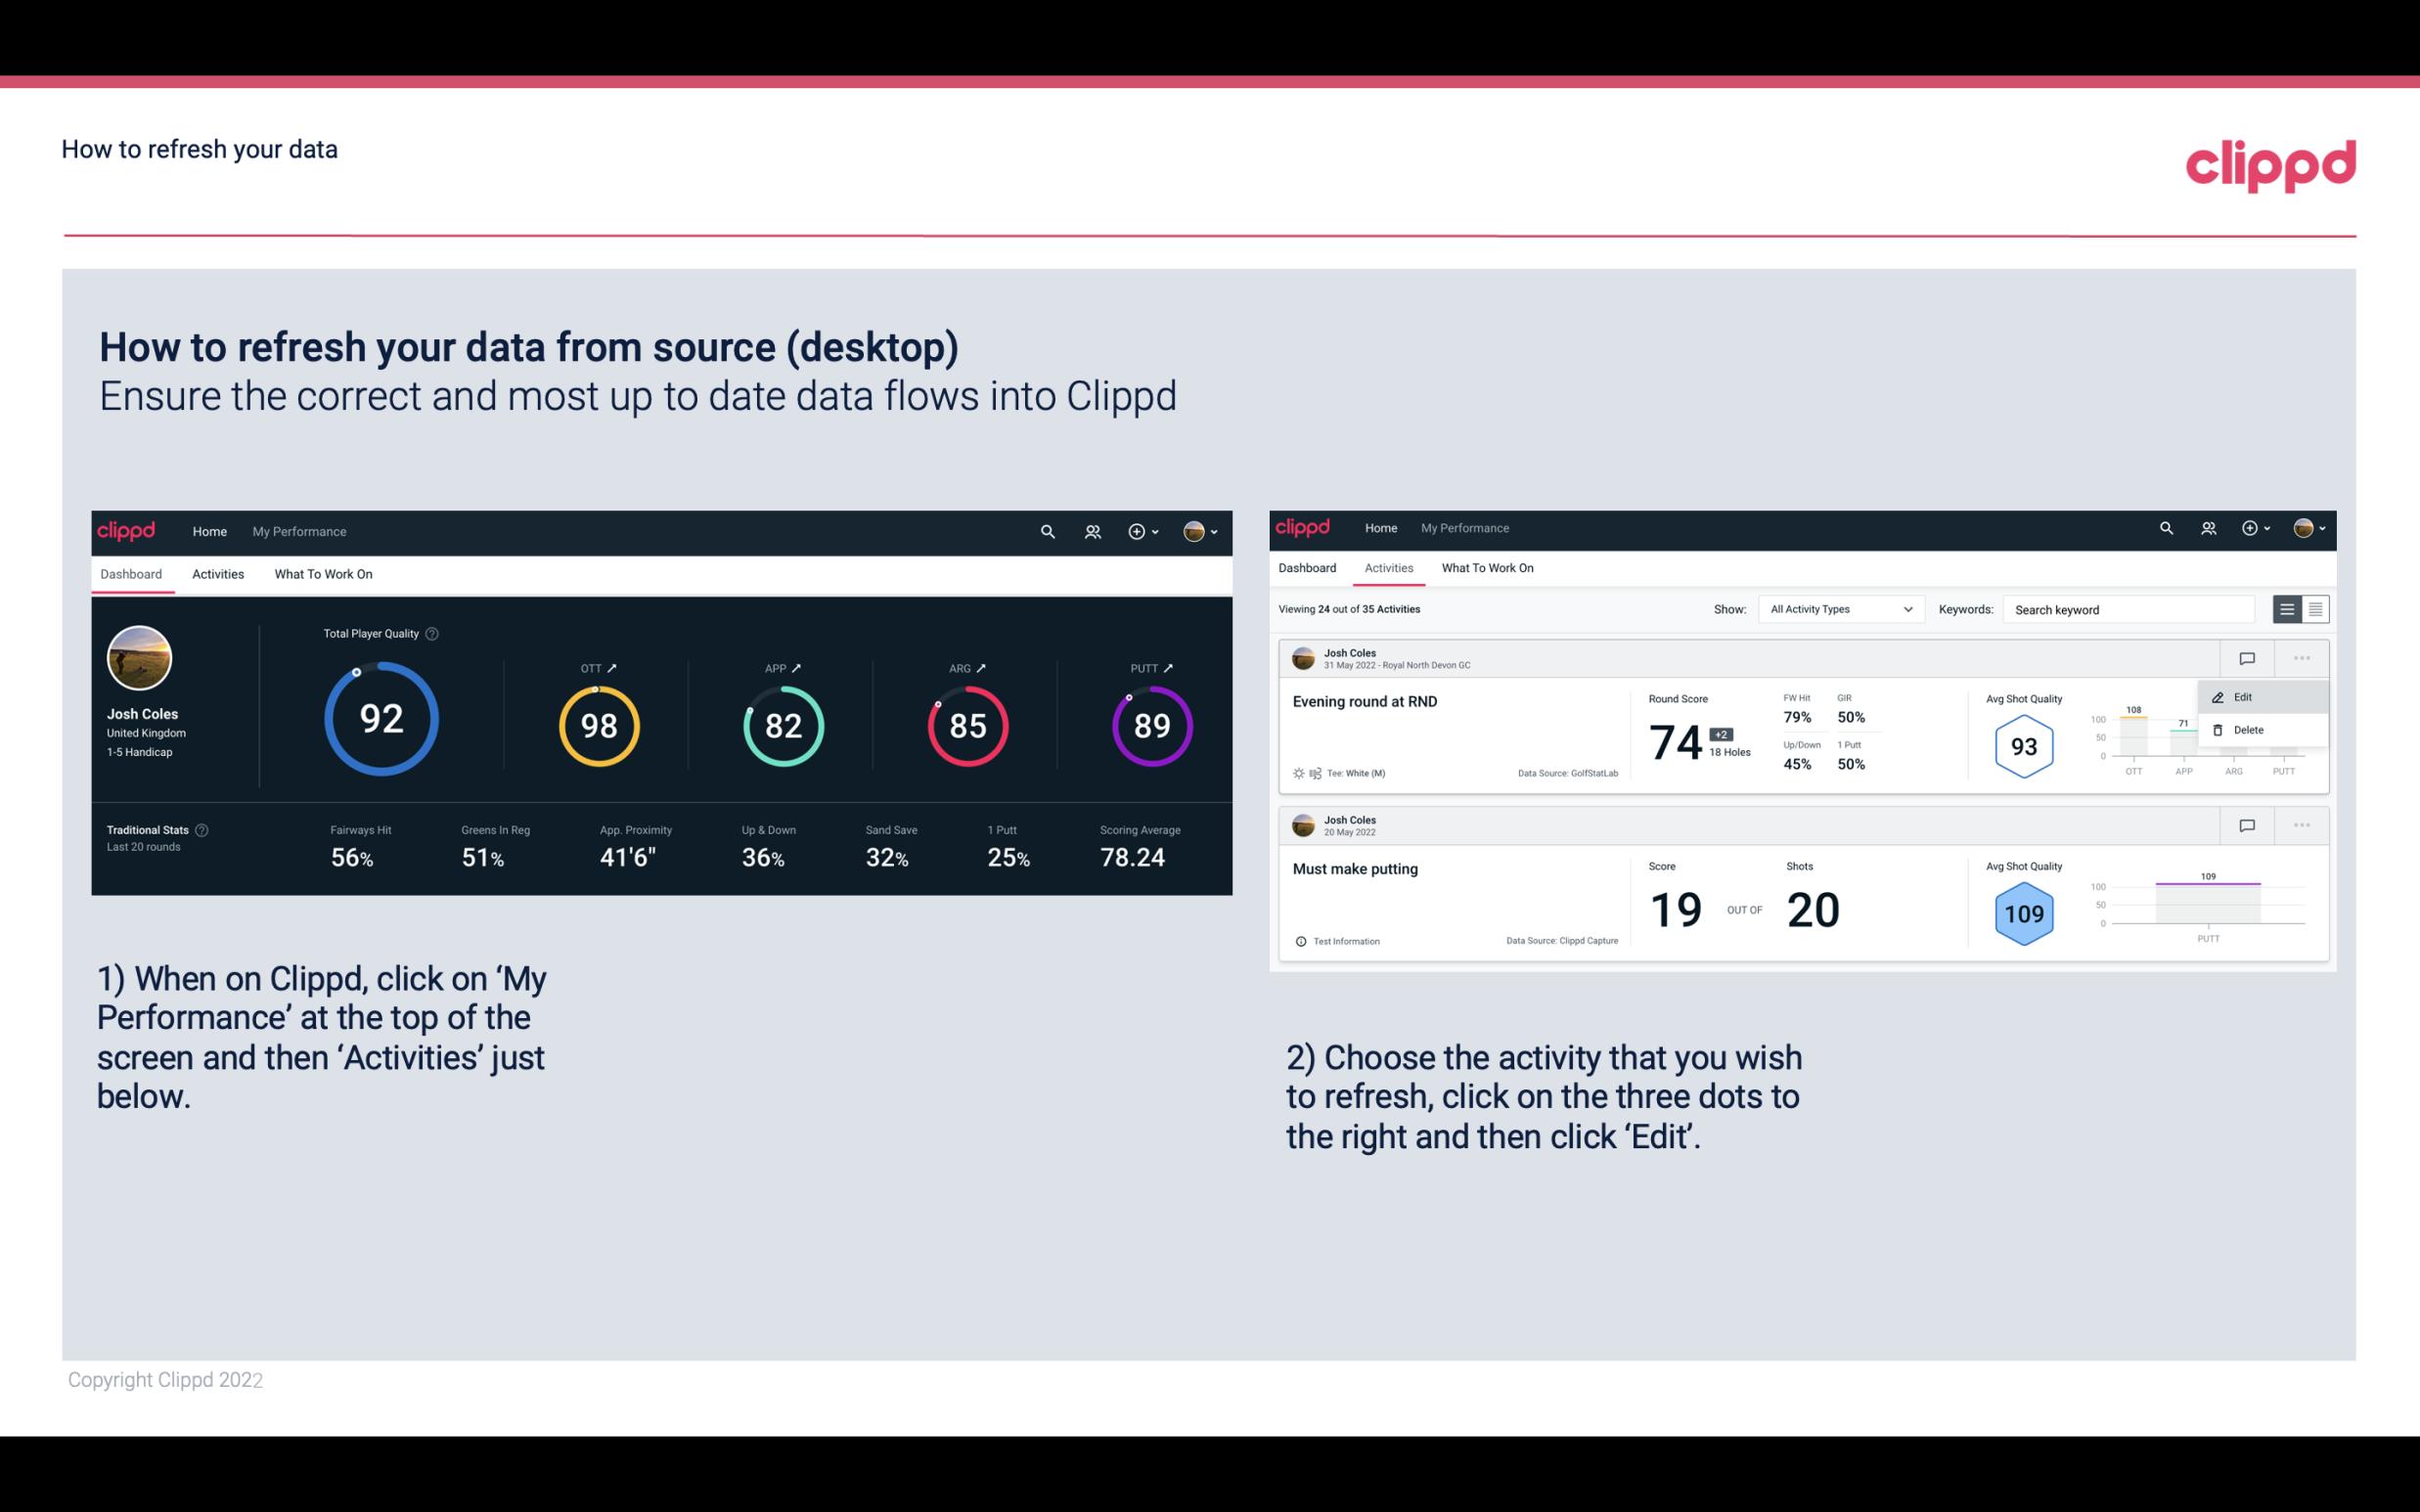Click the comment/note icon on Must make putting
Screen dimensions: 2420x1512
[x=2246, y=823]
